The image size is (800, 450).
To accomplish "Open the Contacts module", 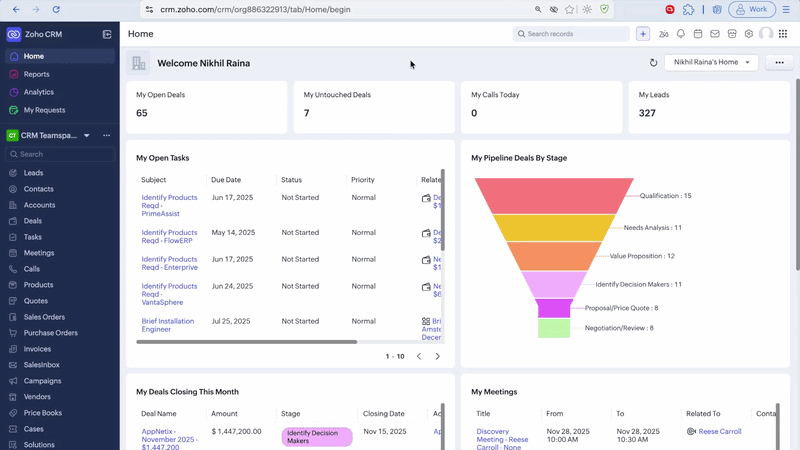I will pyautogui.click(x=38, y=189).
